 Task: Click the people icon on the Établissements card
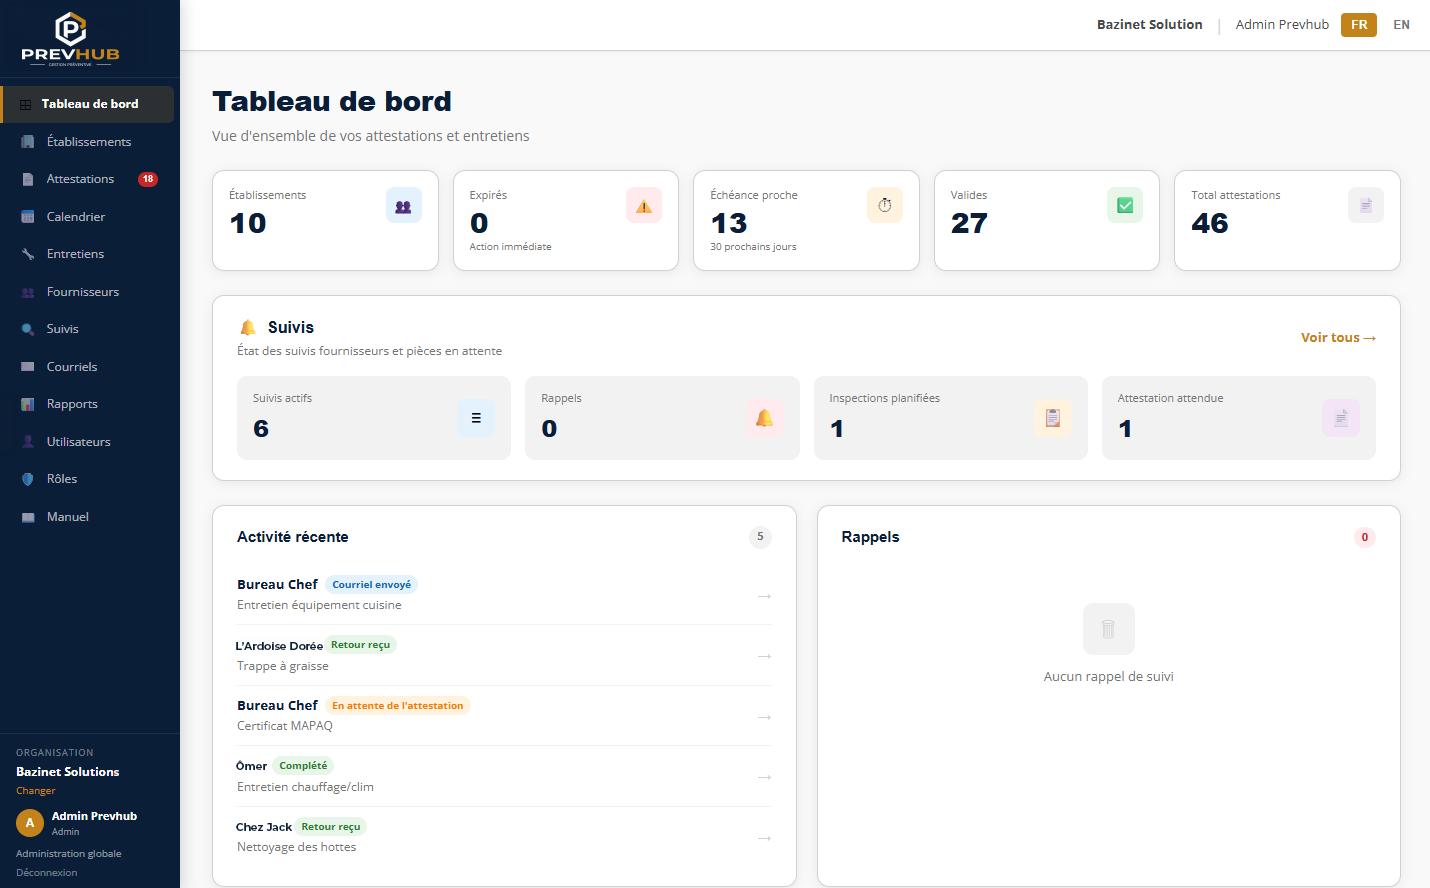(404, 206)
